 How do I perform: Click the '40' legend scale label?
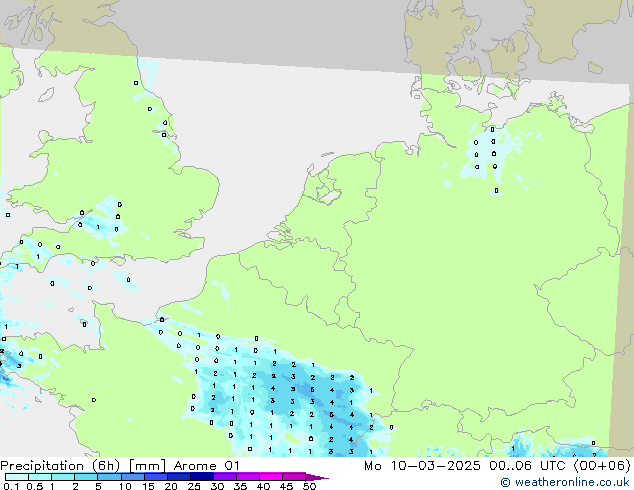click(x=263, y=486)
